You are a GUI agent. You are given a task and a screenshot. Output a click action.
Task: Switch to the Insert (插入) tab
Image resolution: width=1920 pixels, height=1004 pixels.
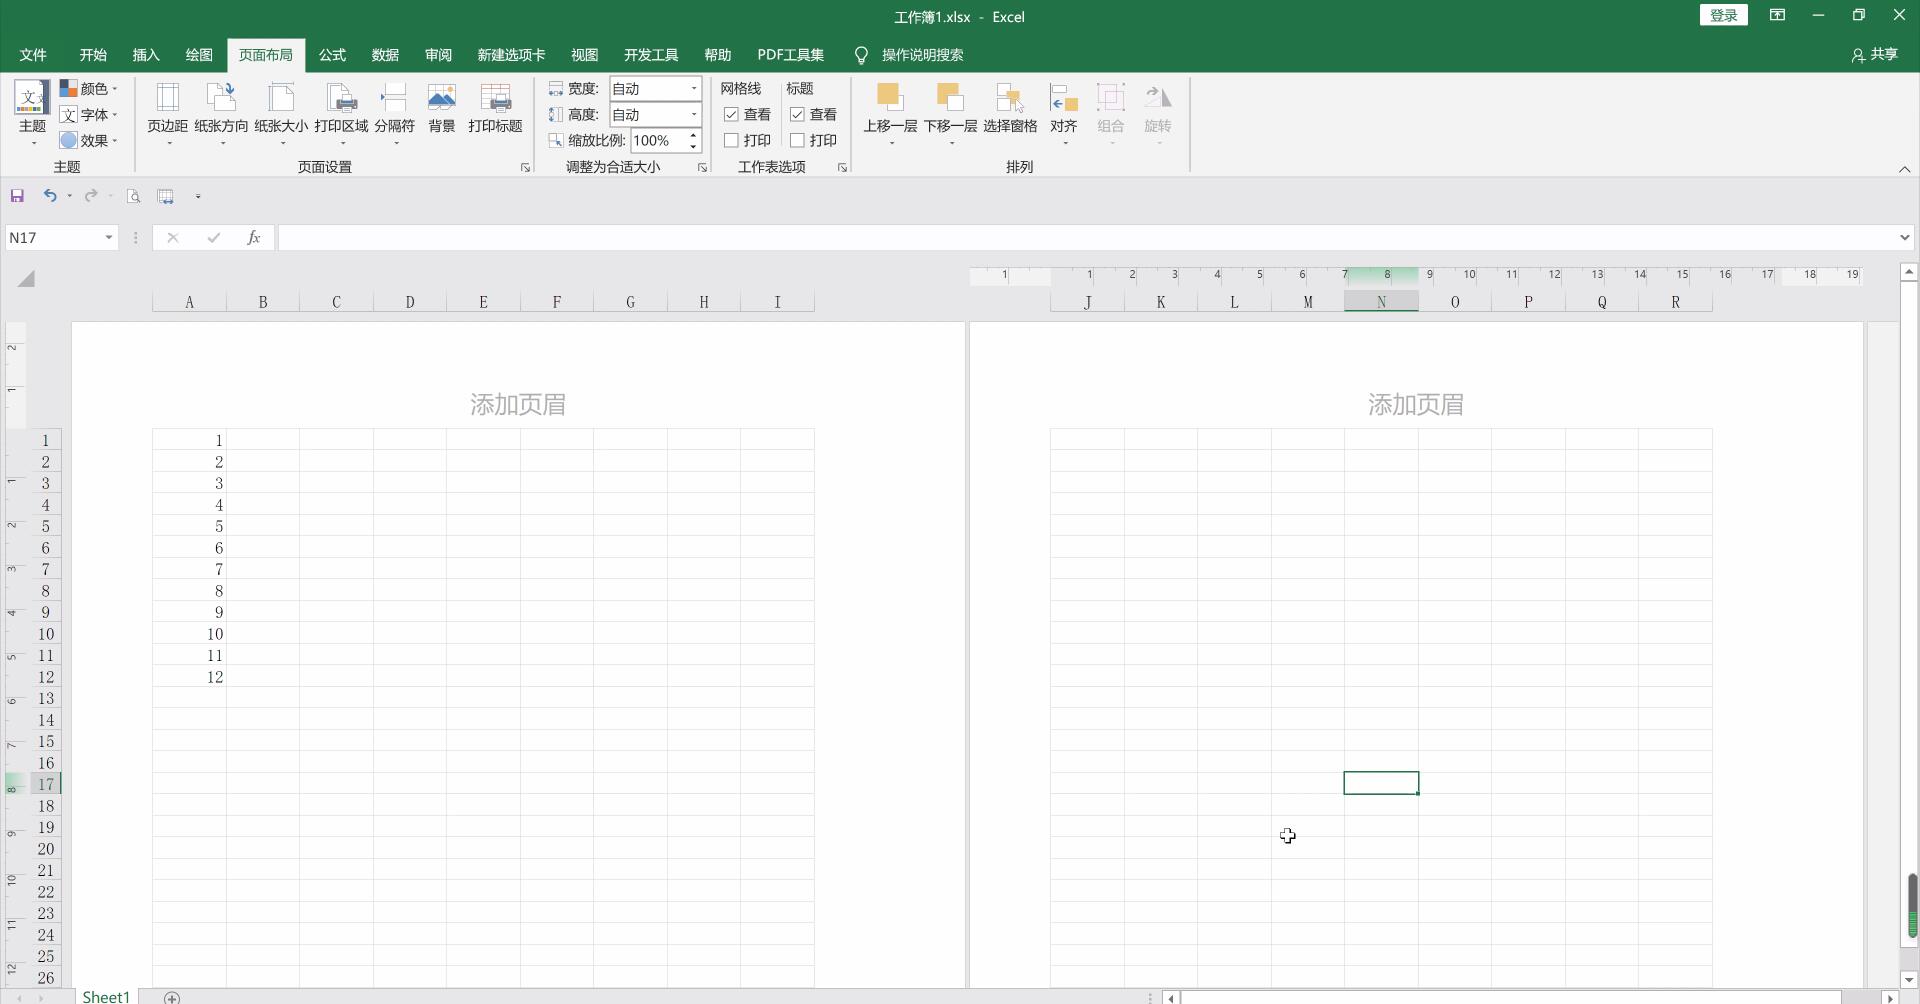click(146, 55)
